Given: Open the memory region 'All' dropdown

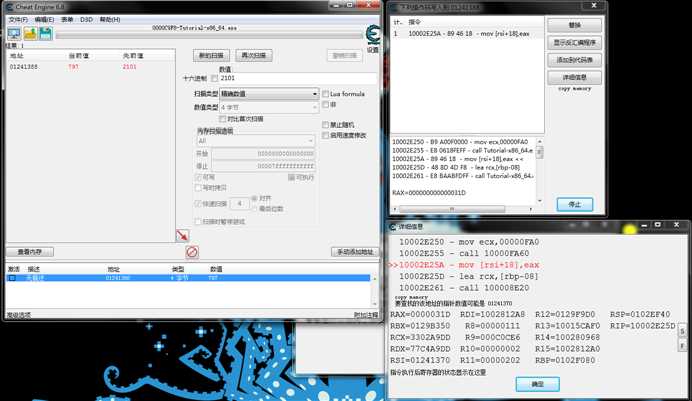Looking at the screenshot, I should click(x=255, y=141).
